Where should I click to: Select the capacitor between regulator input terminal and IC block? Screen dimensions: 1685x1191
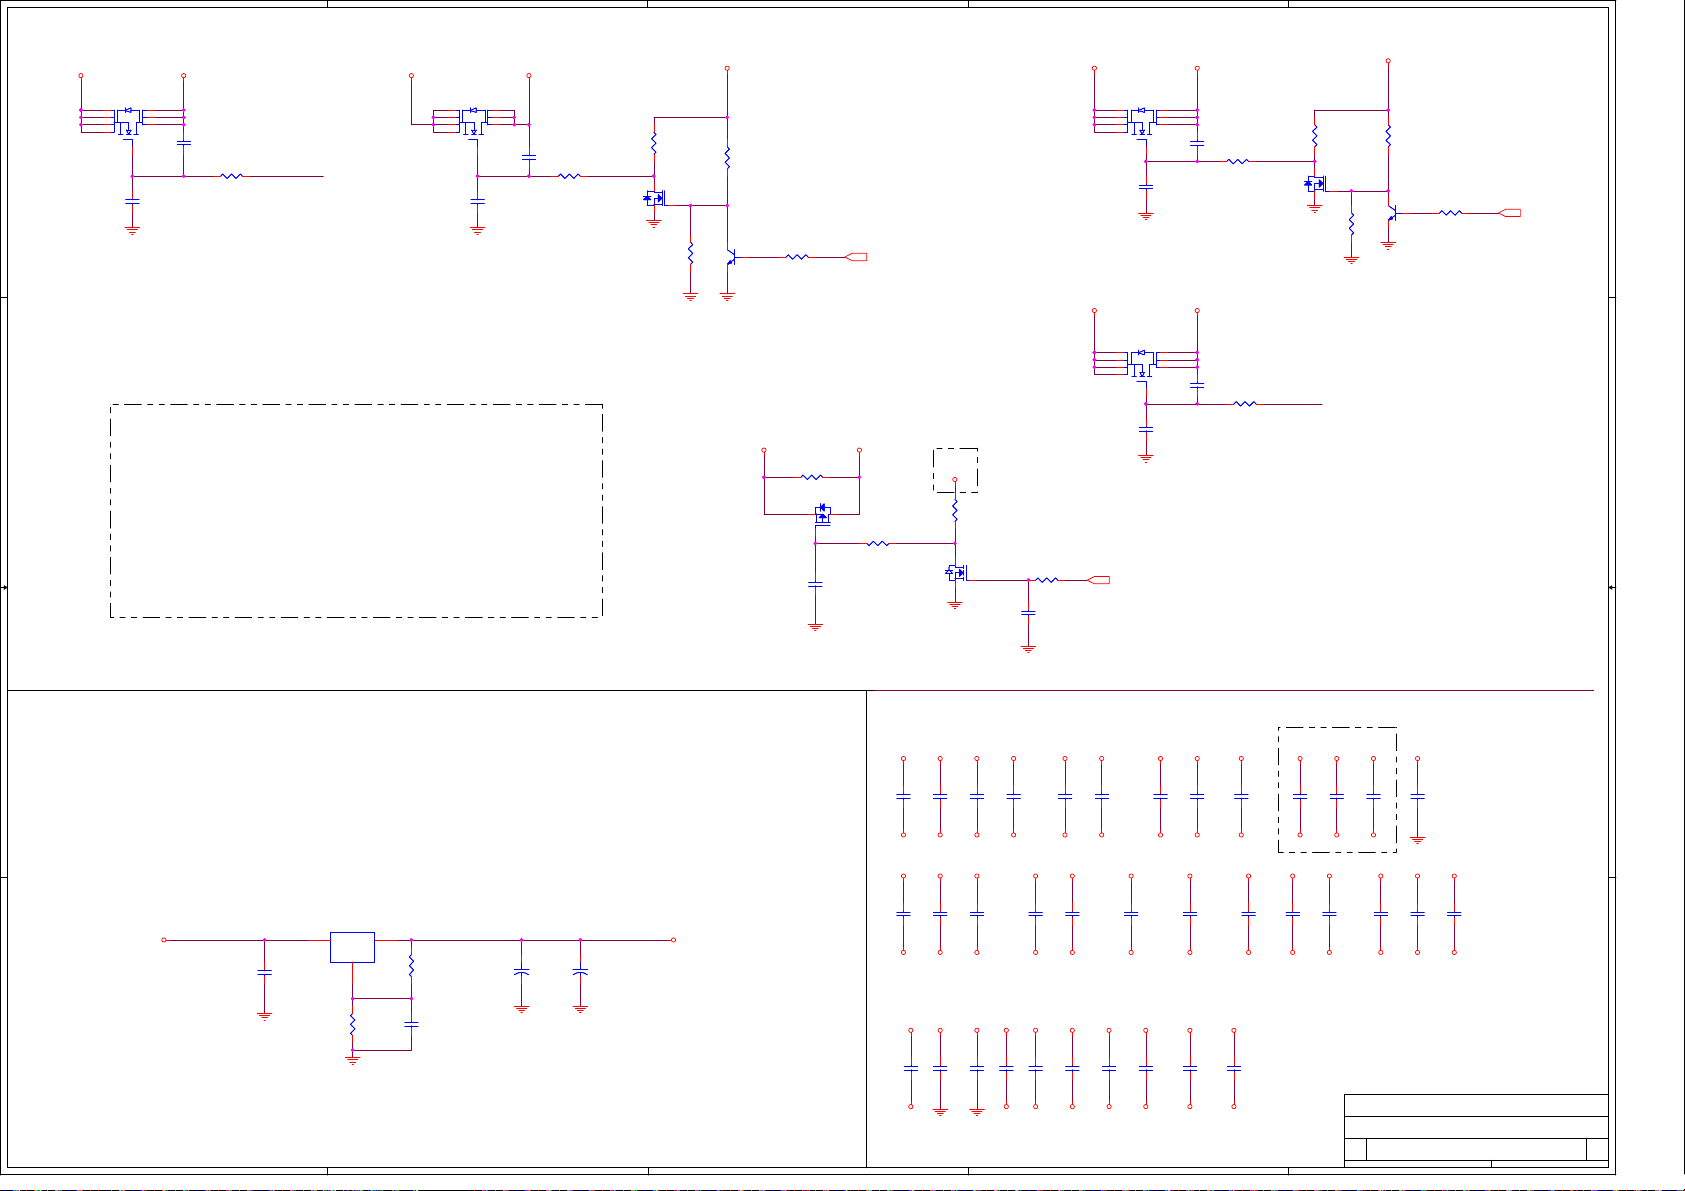coord(264,972)
